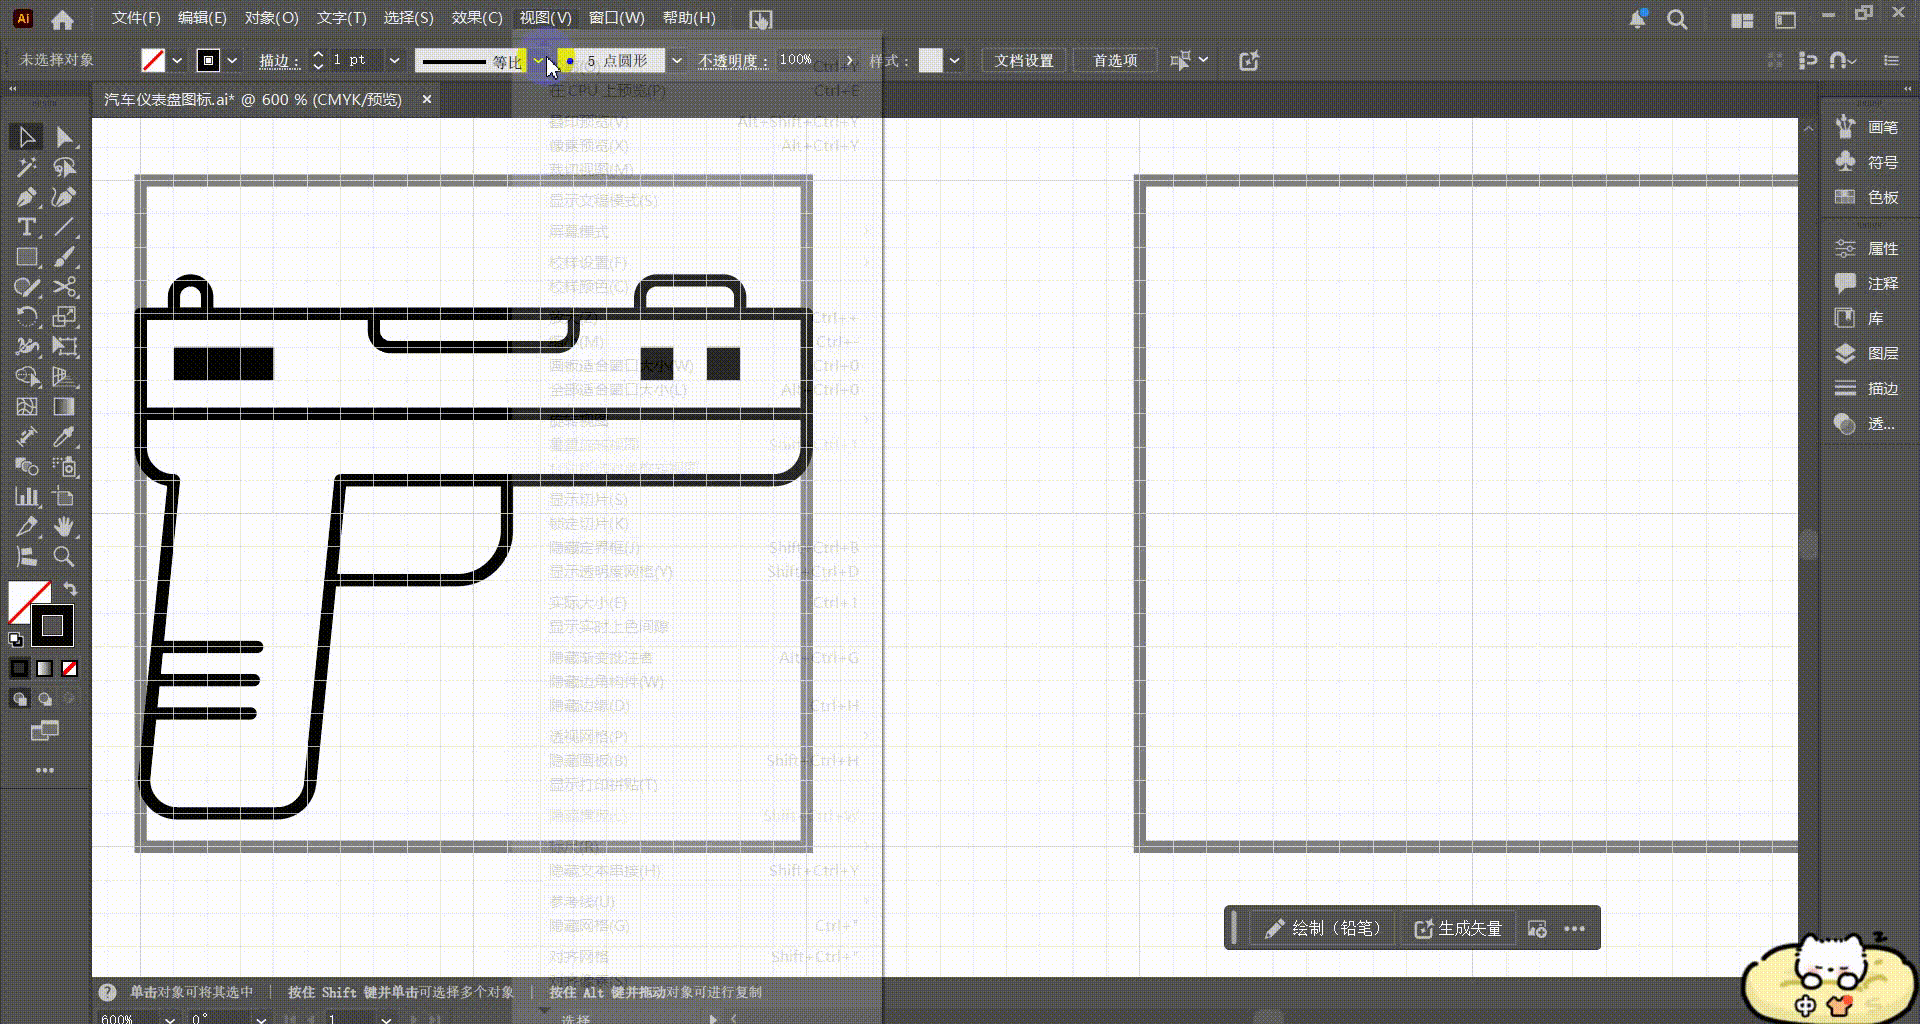This screenshot has width=1920, height=1024.
Task: Open the 效果(C) menu
Action: 477,18
